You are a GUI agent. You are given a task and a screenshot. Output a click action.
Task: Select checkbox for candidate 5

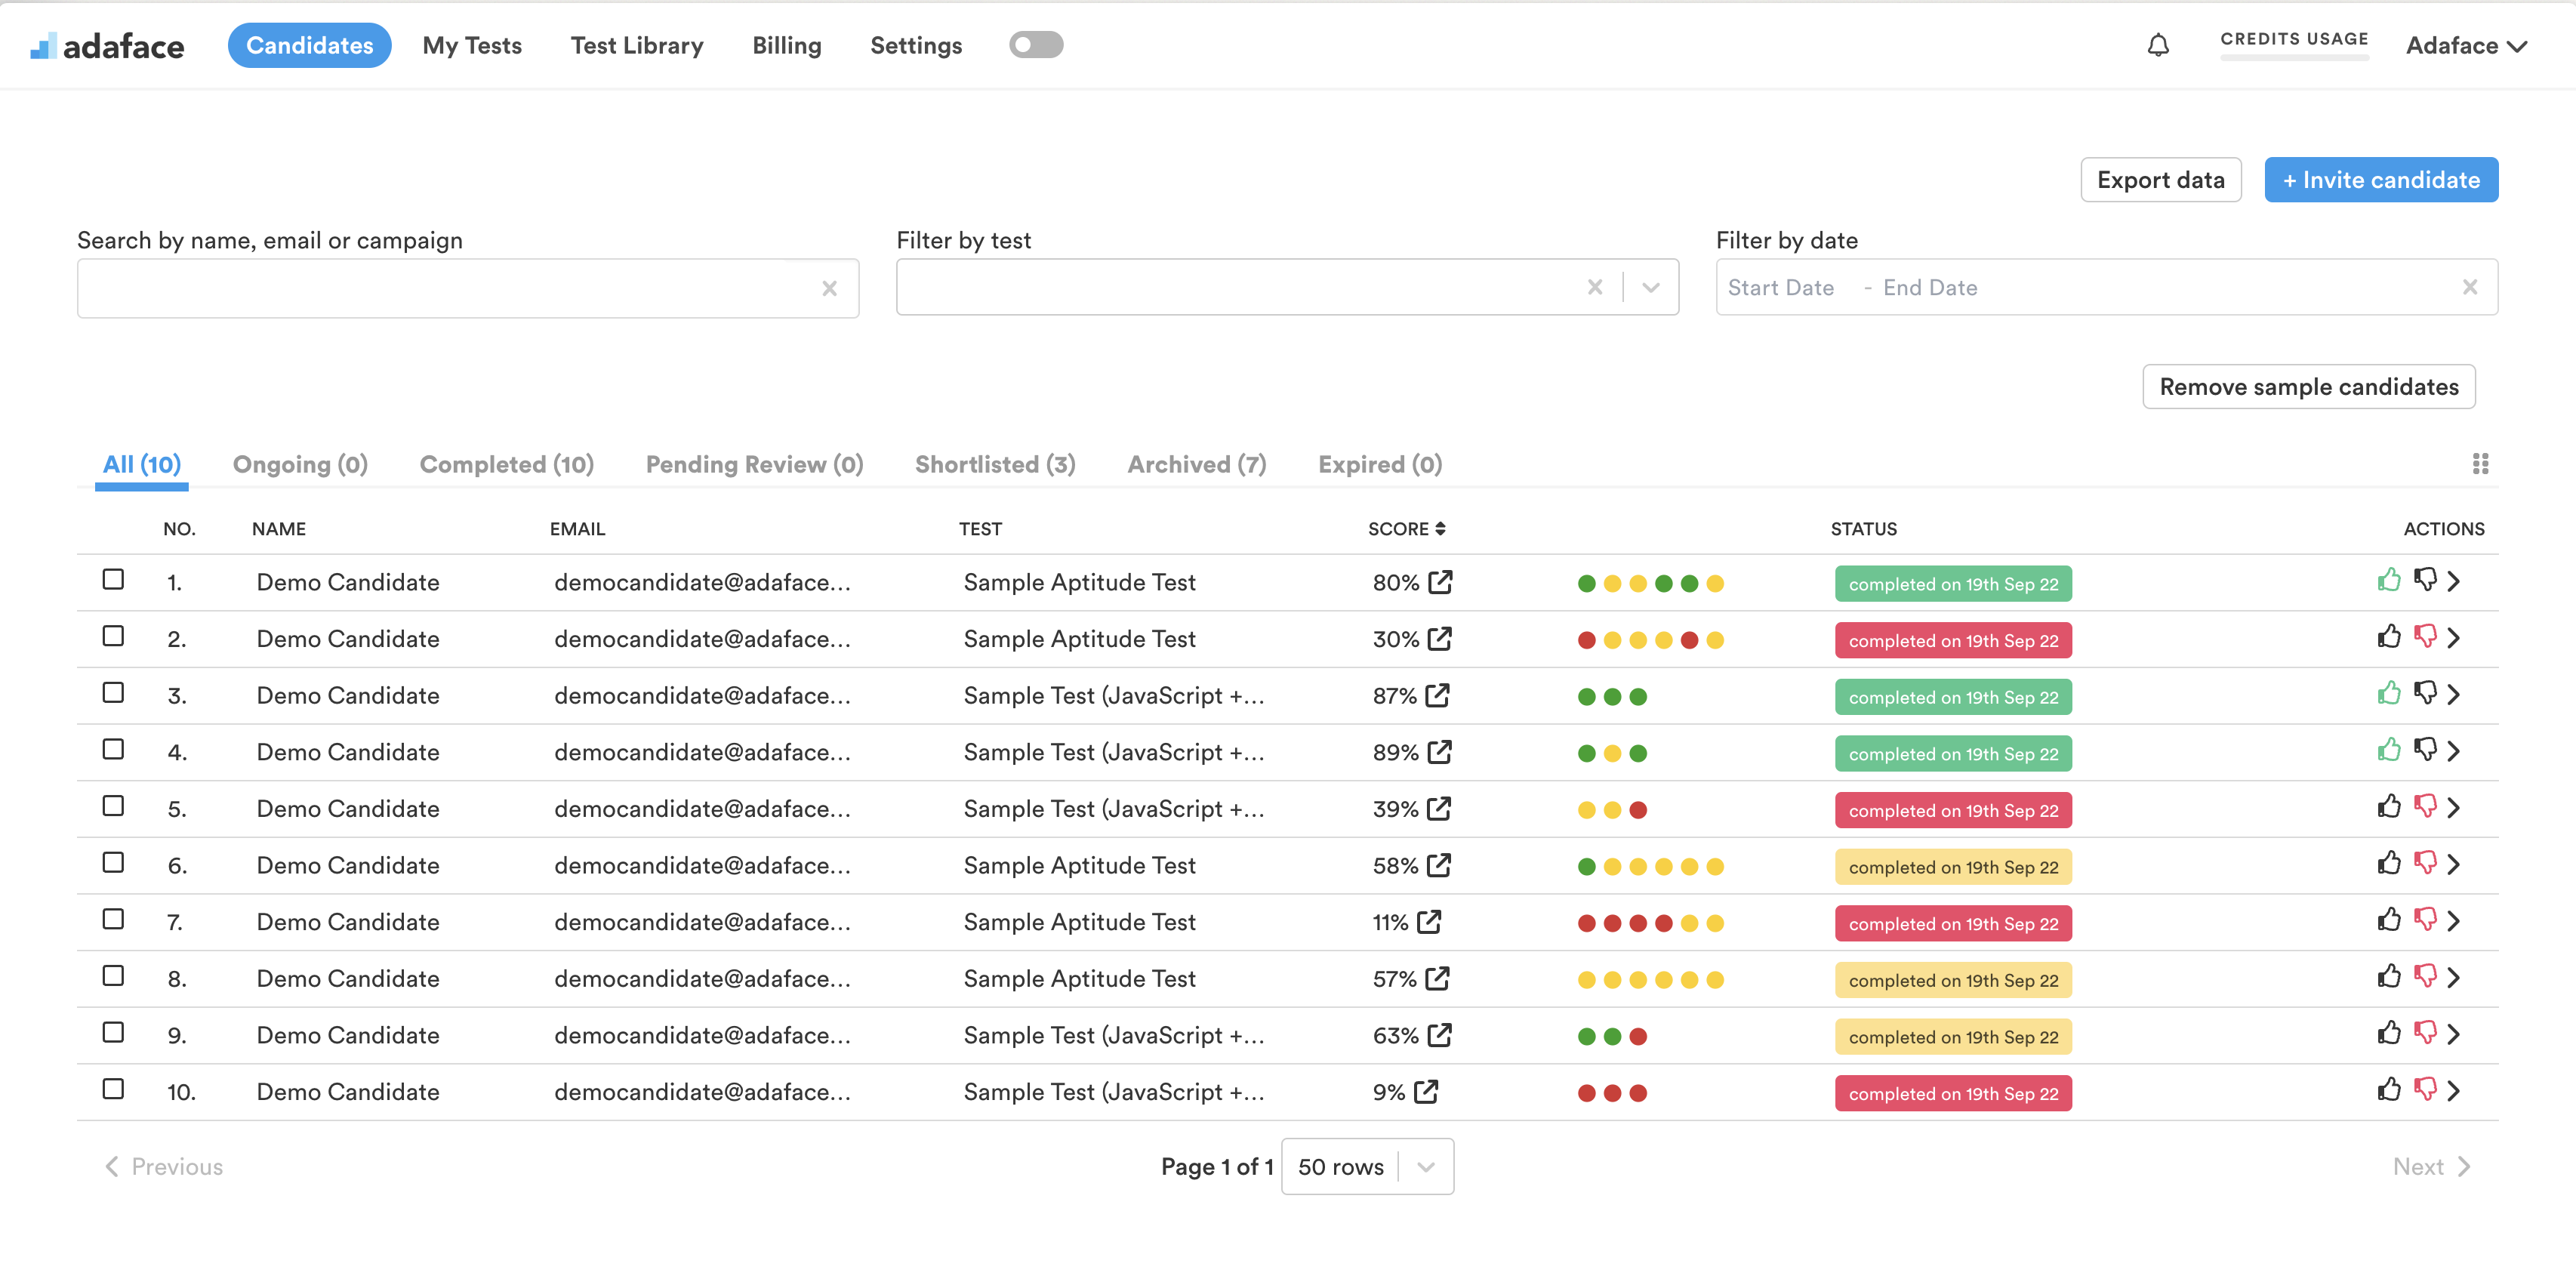[113, 806]
